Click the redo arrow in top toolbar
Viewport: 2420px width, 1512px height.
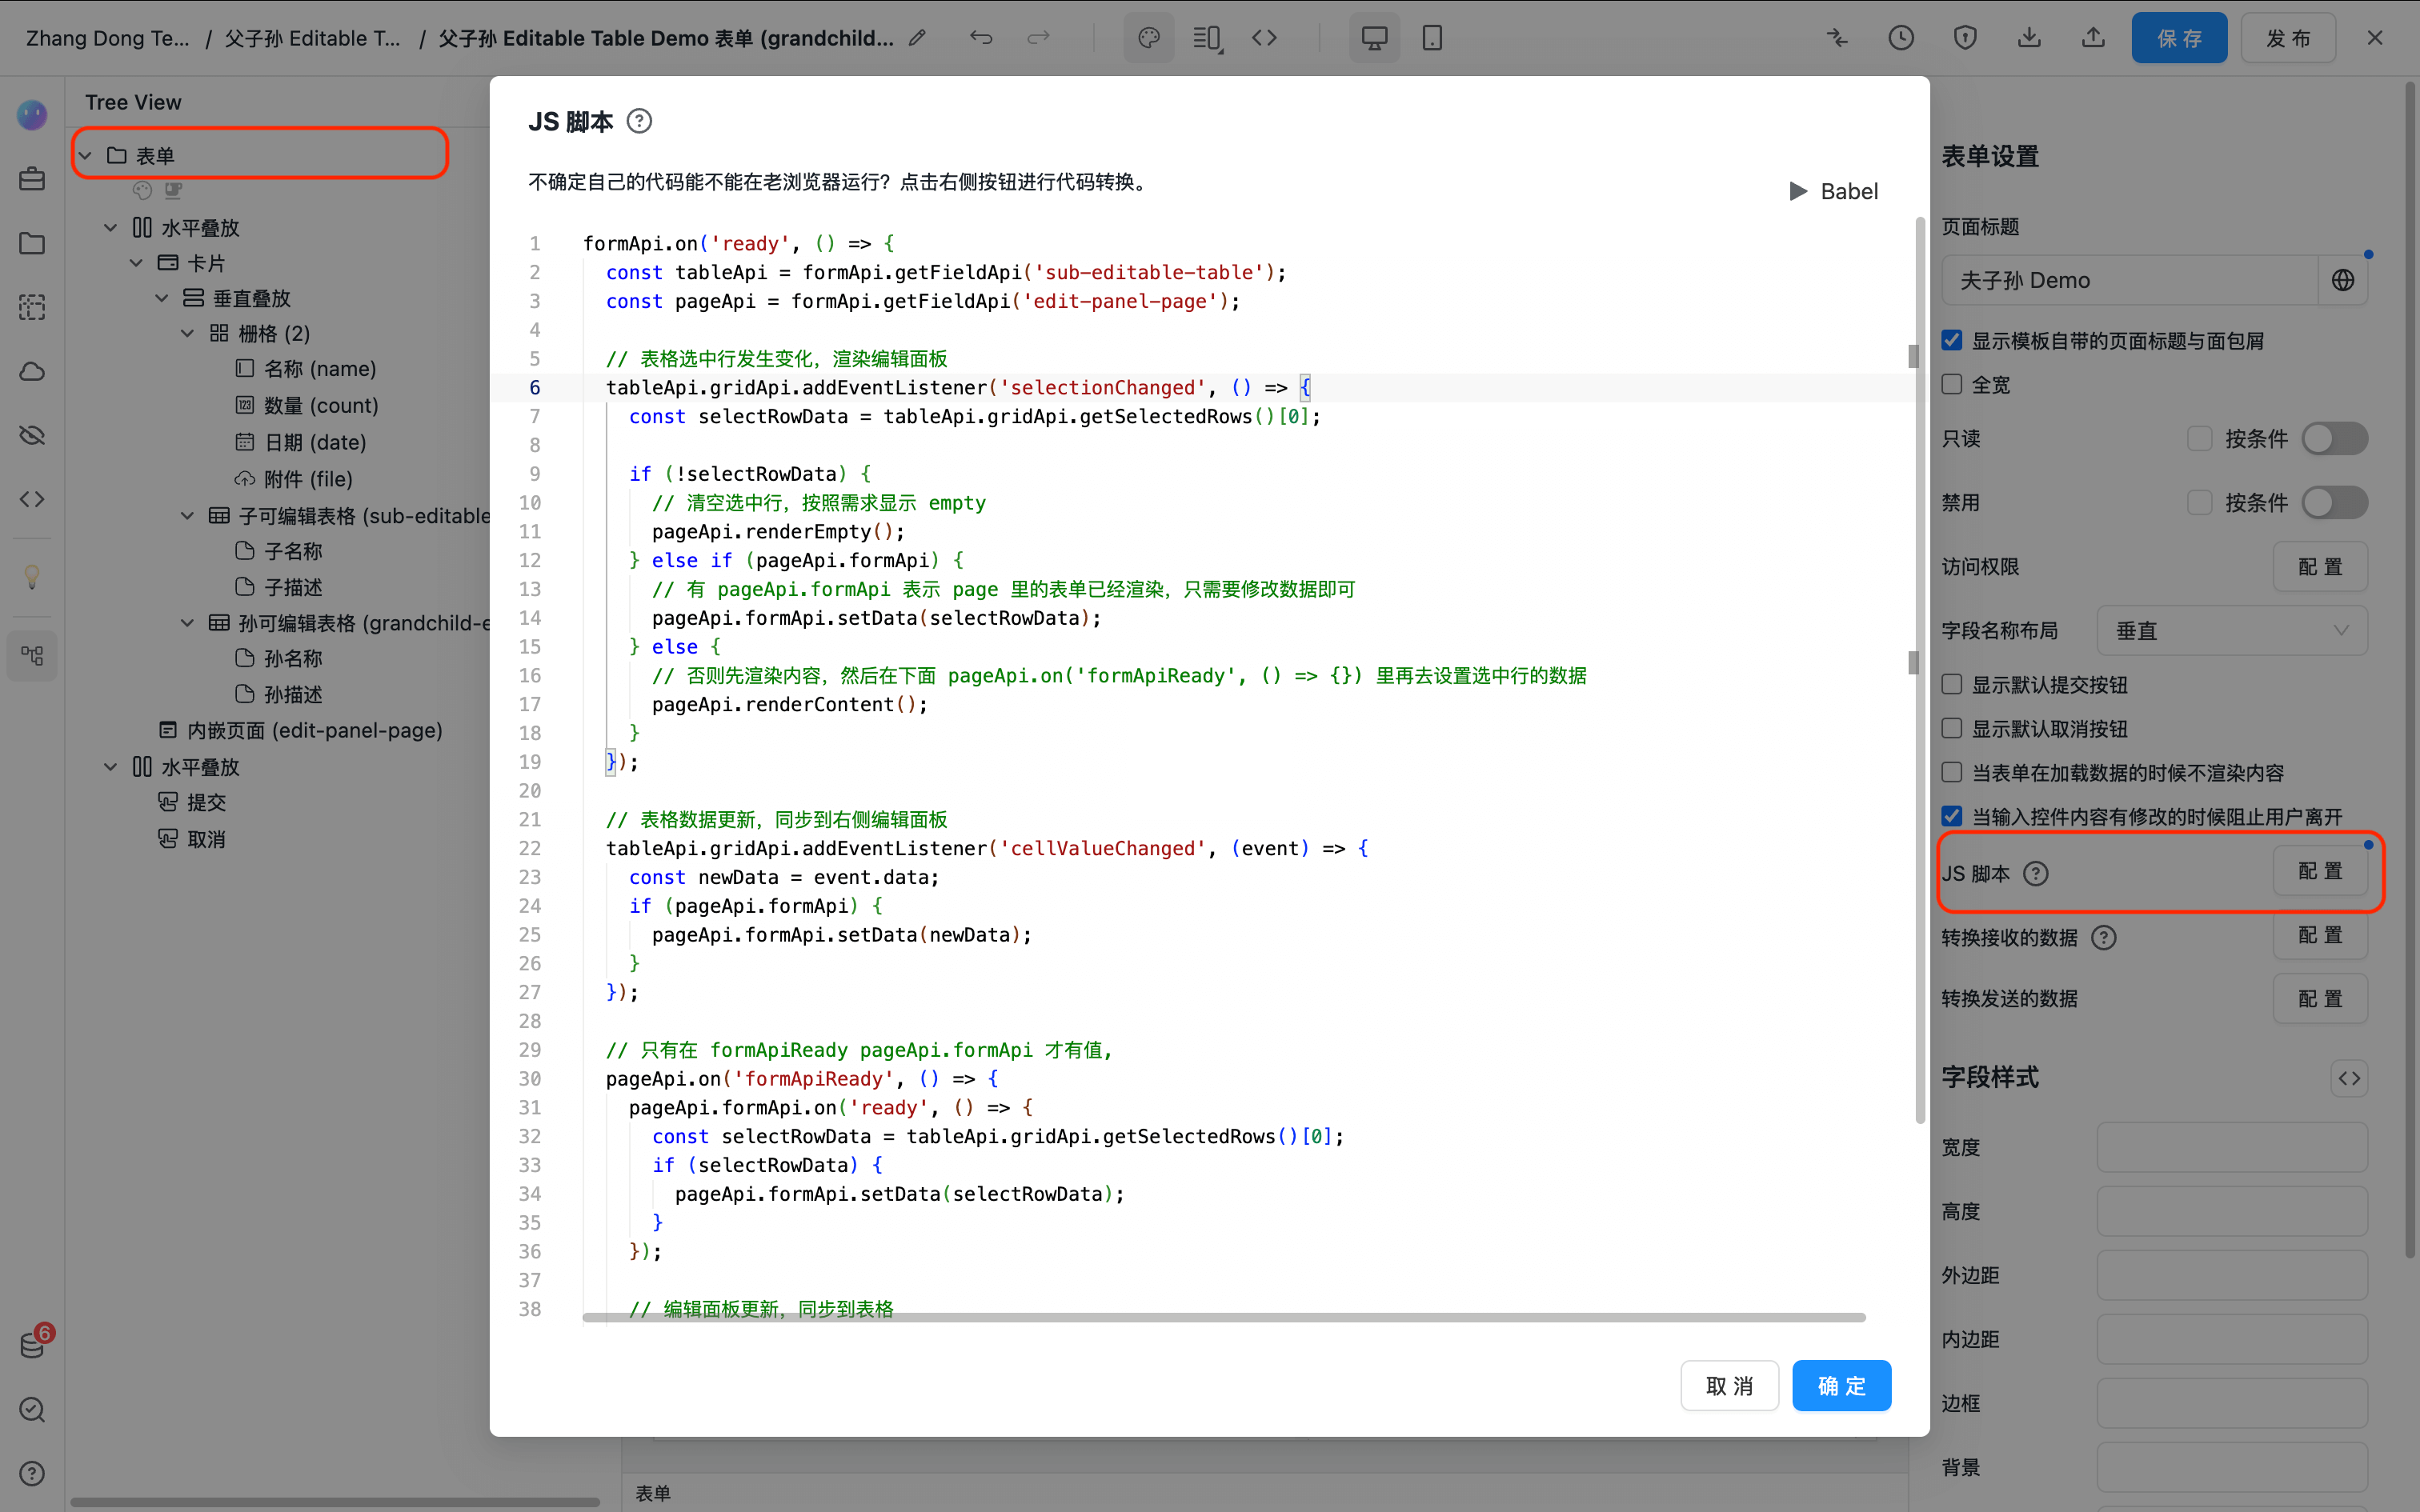[x=1039, y=38]
